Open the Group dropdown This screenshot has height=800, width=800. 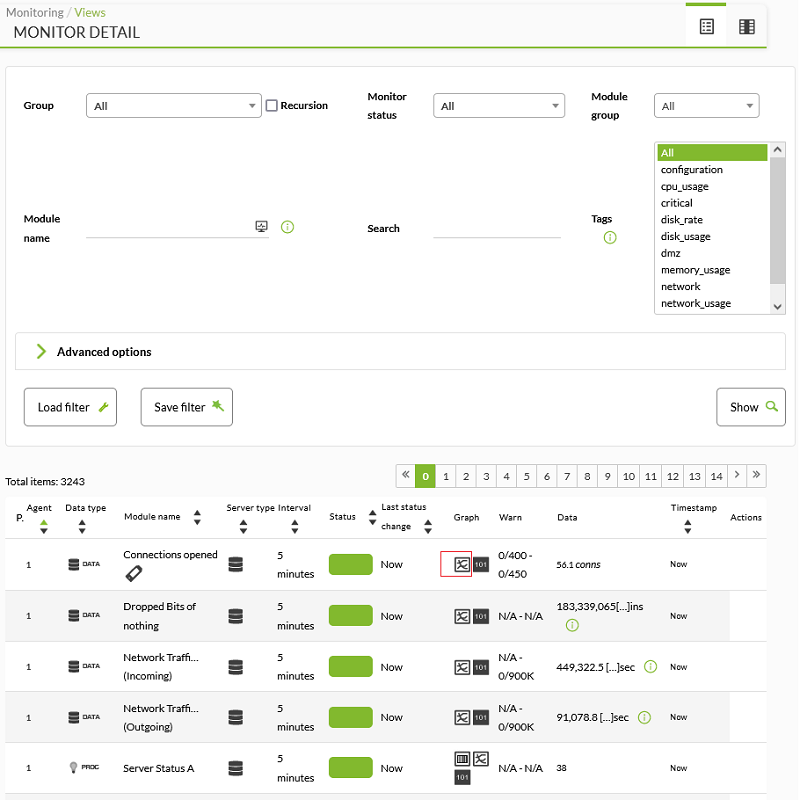point(173,106)
